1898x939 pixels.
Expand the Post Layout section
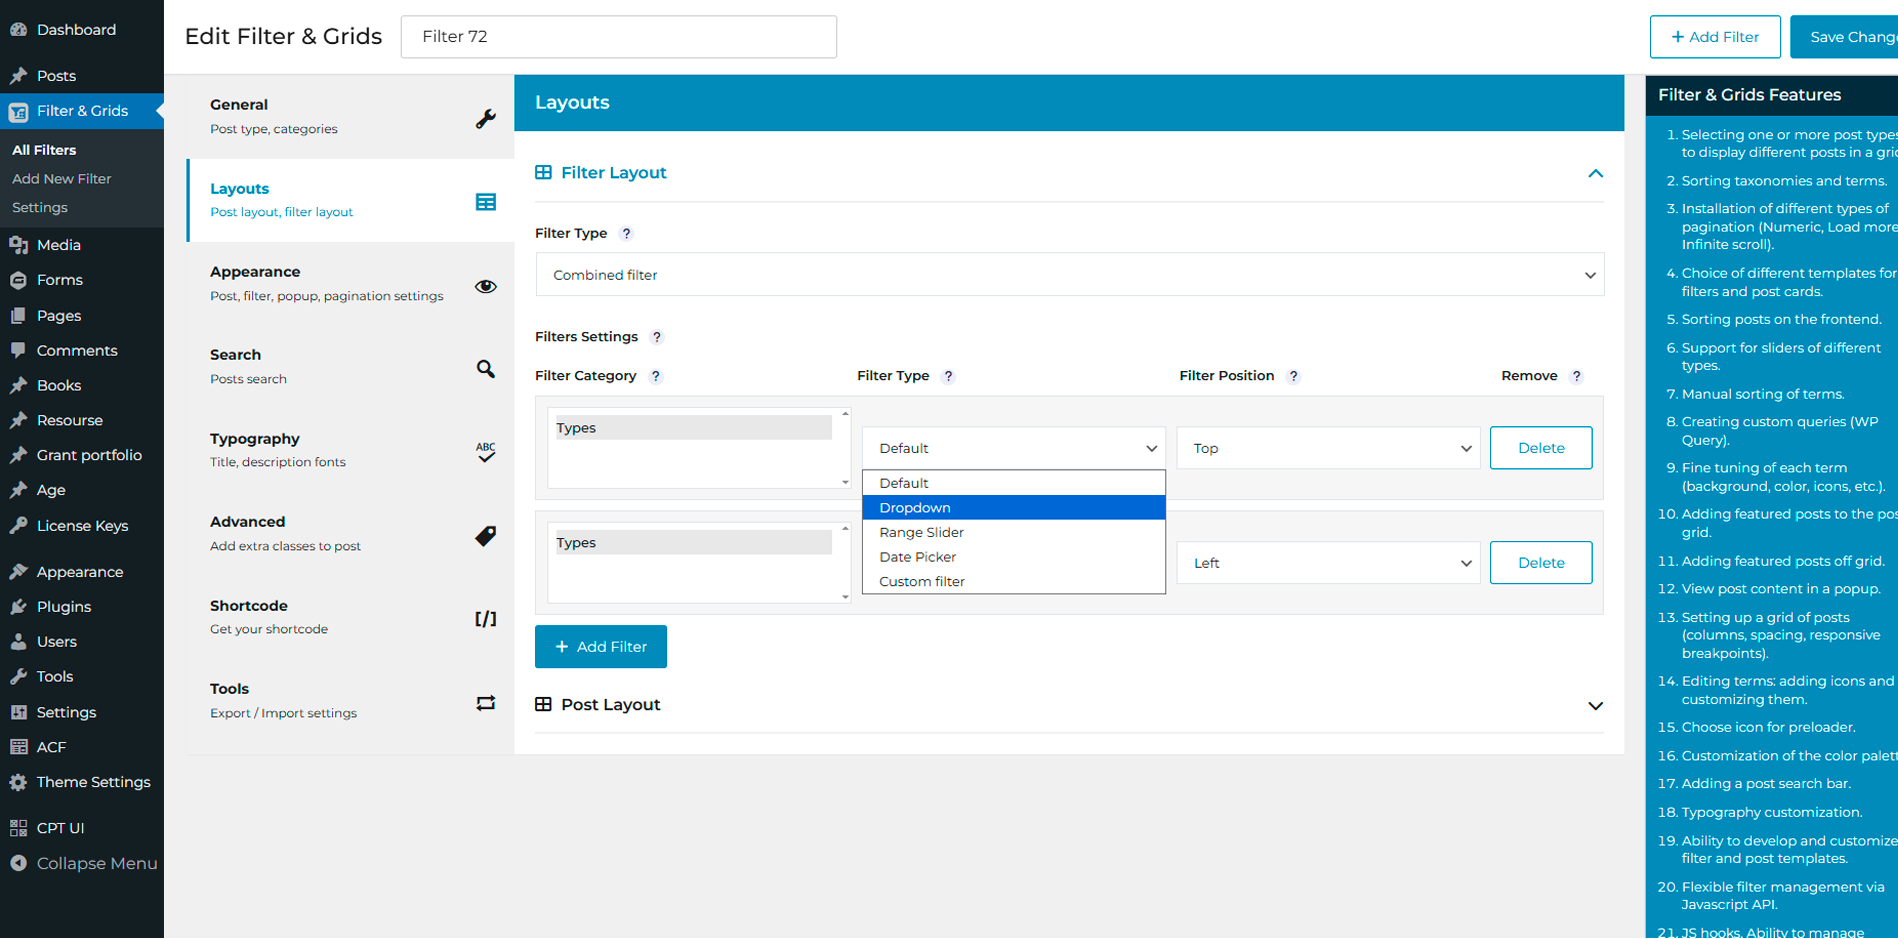tap(1594, 705)
